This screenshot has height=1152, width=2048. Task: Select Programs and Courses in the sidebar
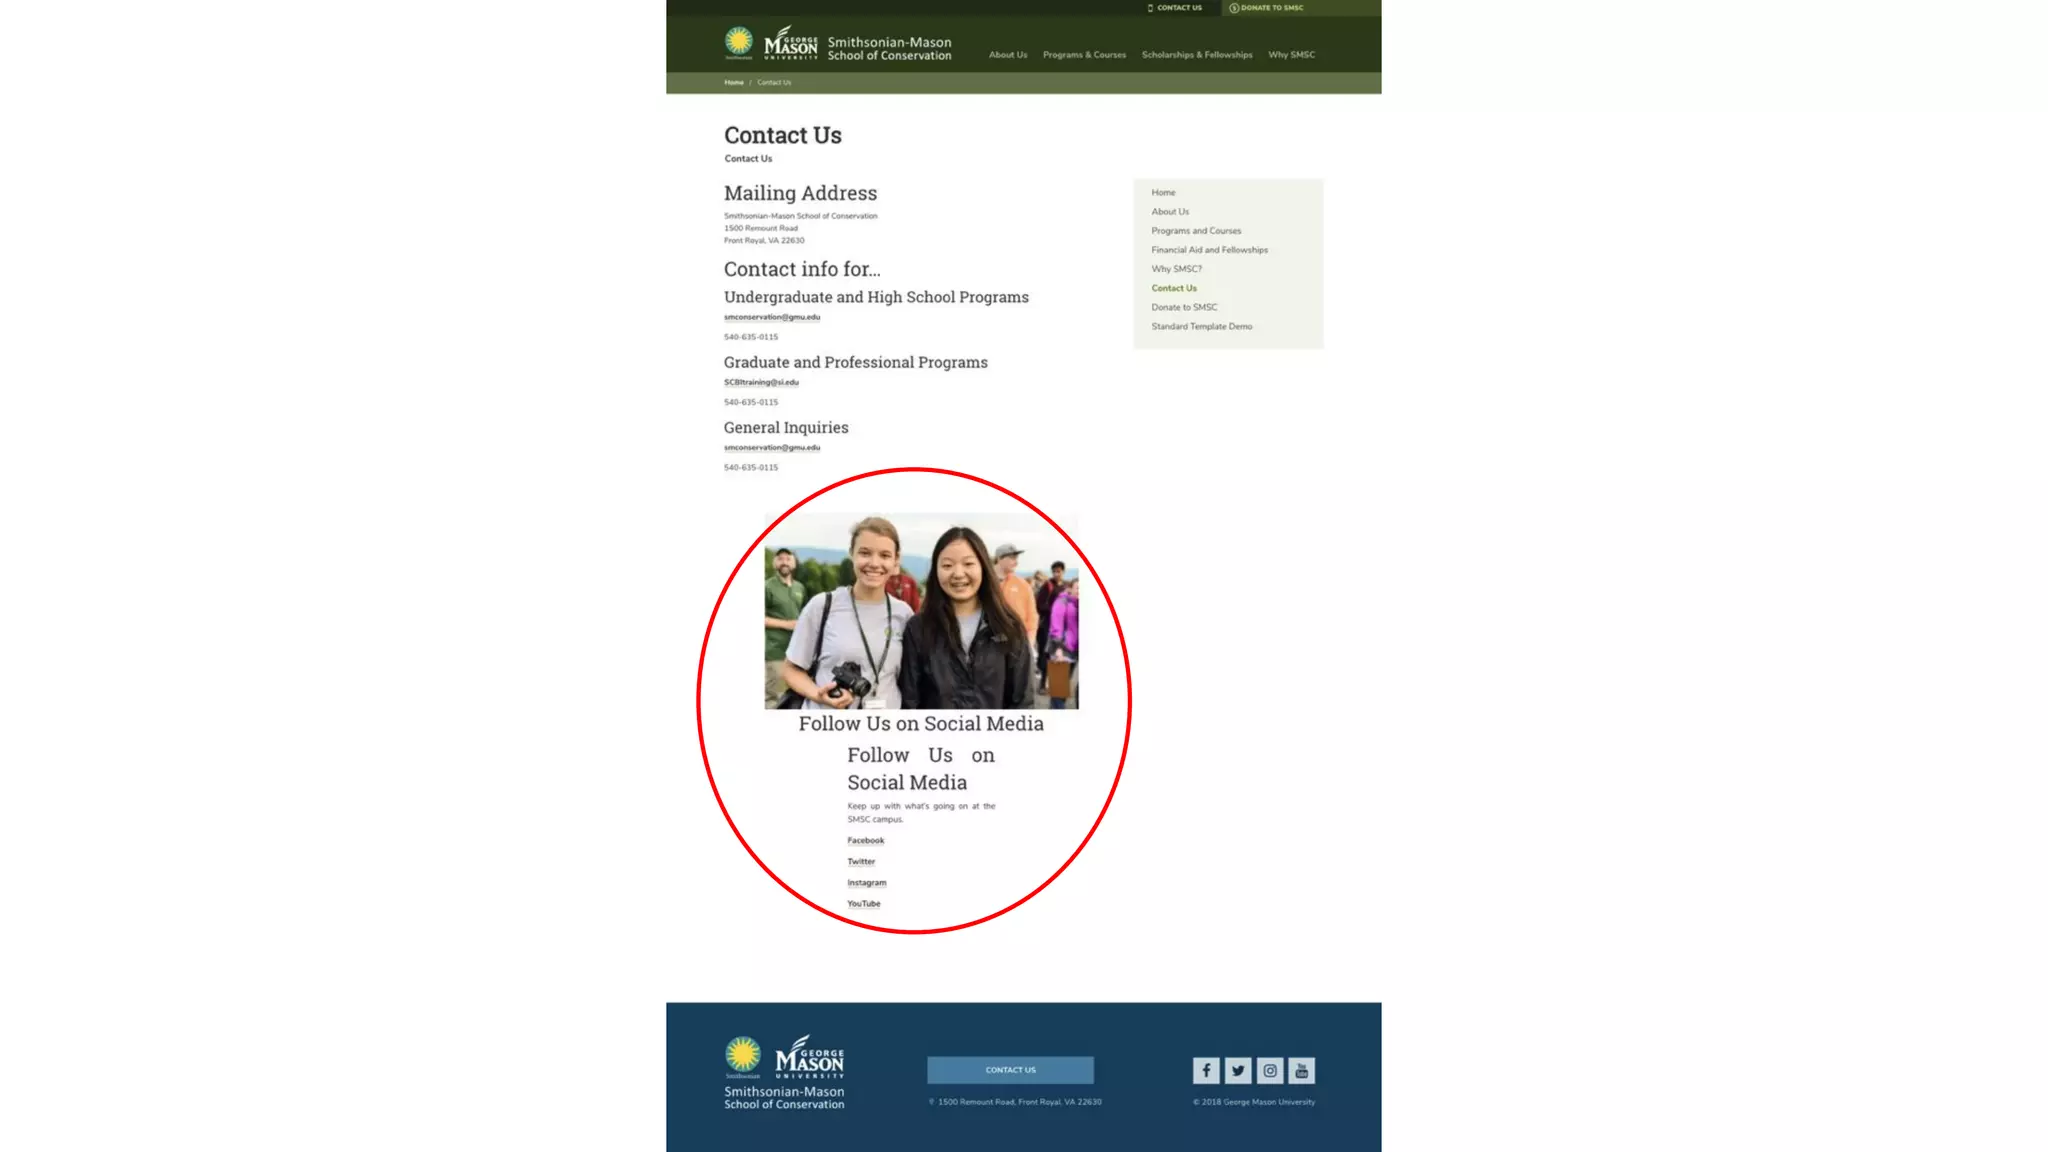point(1196,231)
